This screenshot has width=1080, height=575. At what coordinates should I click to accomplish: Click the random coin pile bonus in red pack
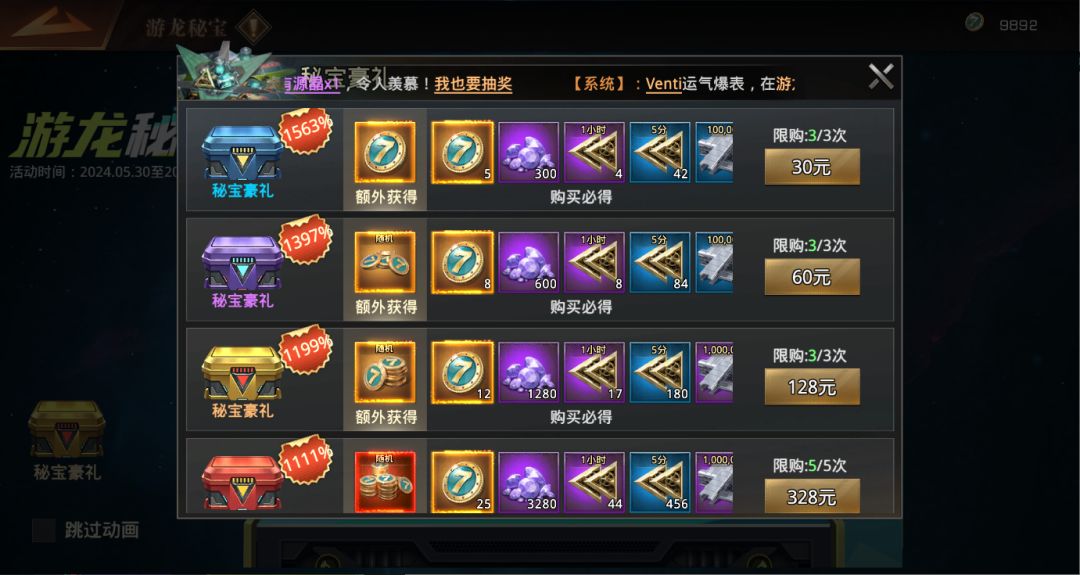385,482
